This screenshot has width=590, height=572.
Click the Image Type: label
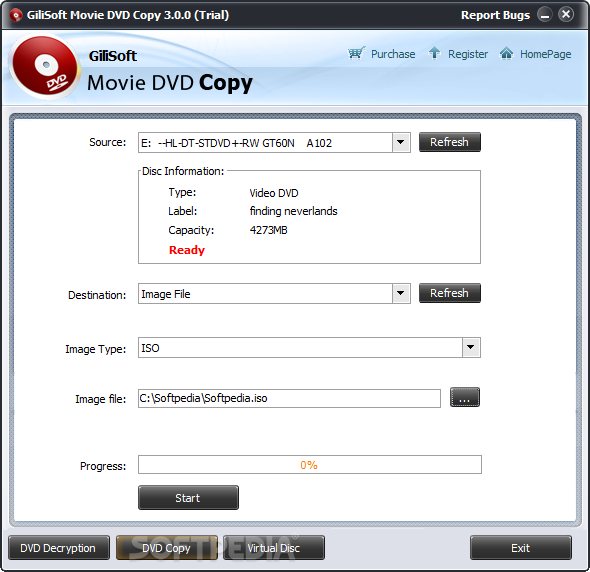(96, 349)
